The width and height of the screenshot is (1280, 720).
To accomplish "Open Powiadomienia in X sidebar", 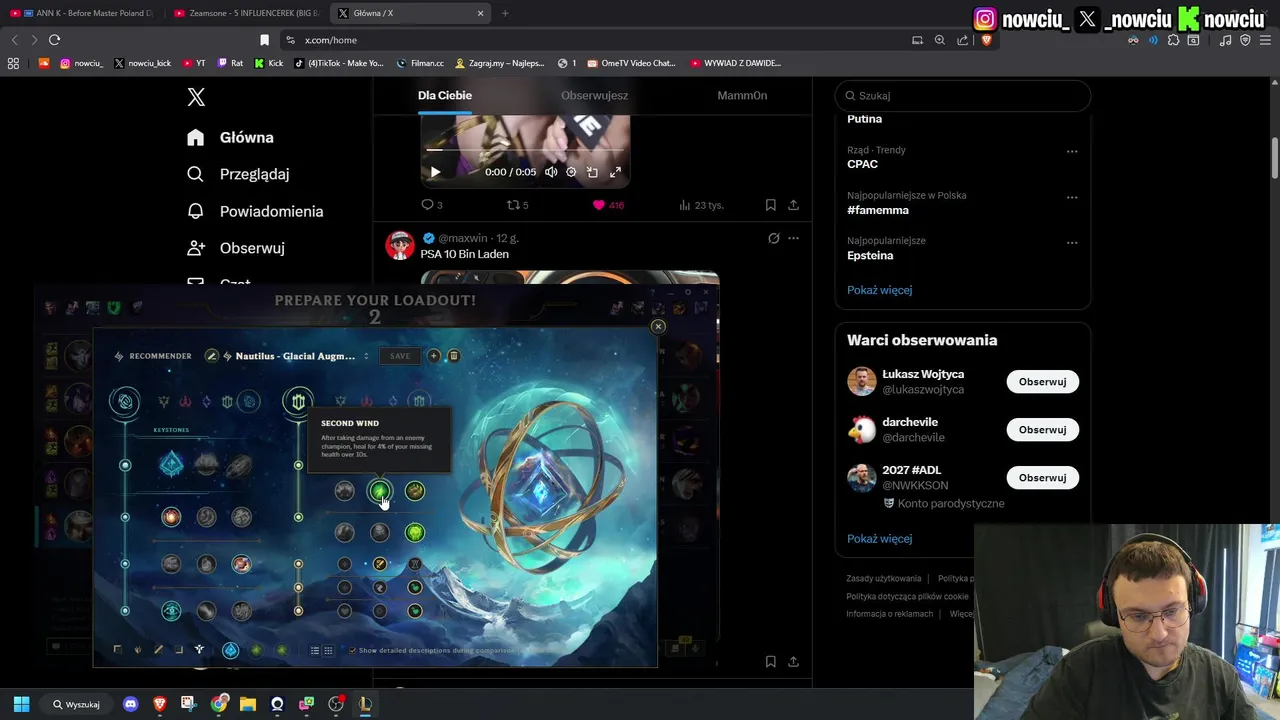I will 256,211.
